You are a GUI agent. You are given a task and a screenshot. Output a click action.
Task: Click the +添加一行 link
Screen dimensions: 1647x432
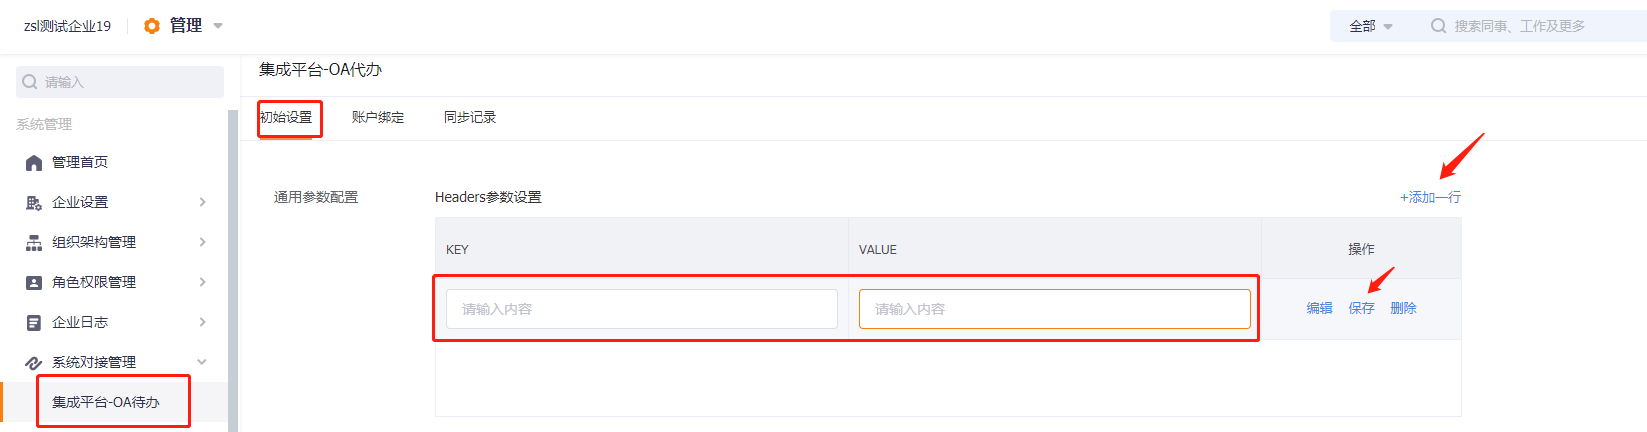point(1430,197)
